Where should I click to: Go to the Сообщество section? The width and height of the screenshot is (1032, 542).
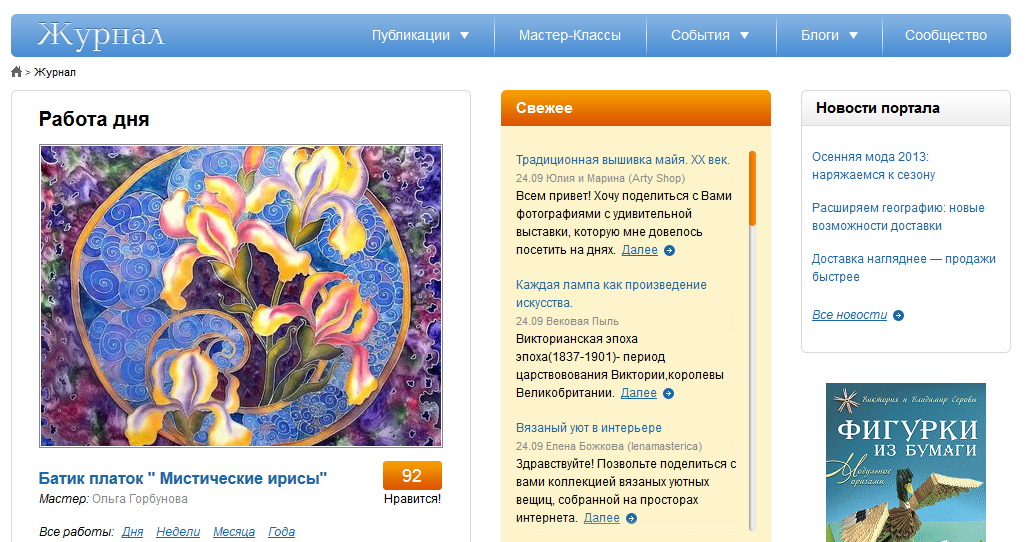946,36
